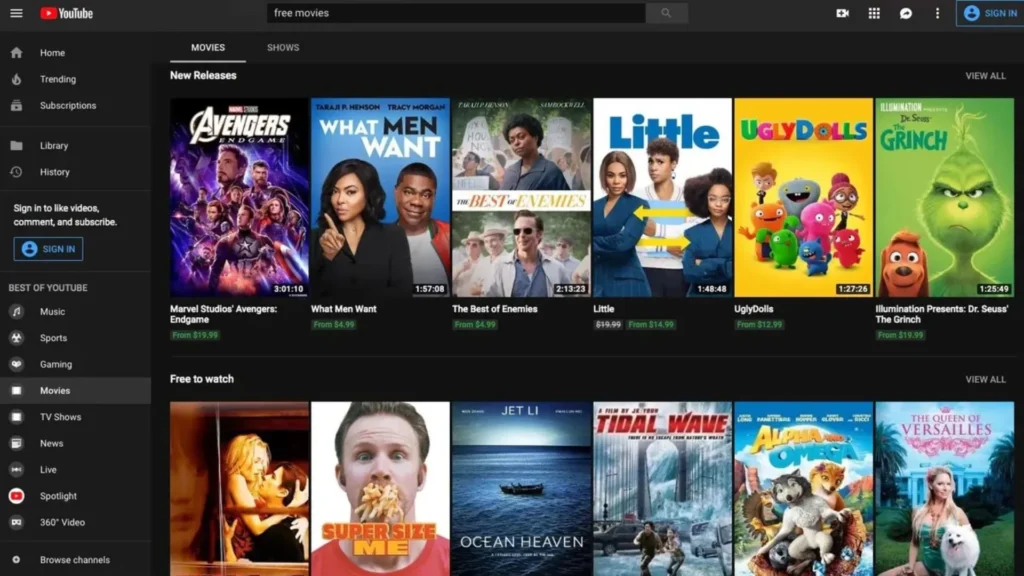Open the Avengers Endgame movie poster
This screenshot has width=1024, height=576.
pos(239,197)
